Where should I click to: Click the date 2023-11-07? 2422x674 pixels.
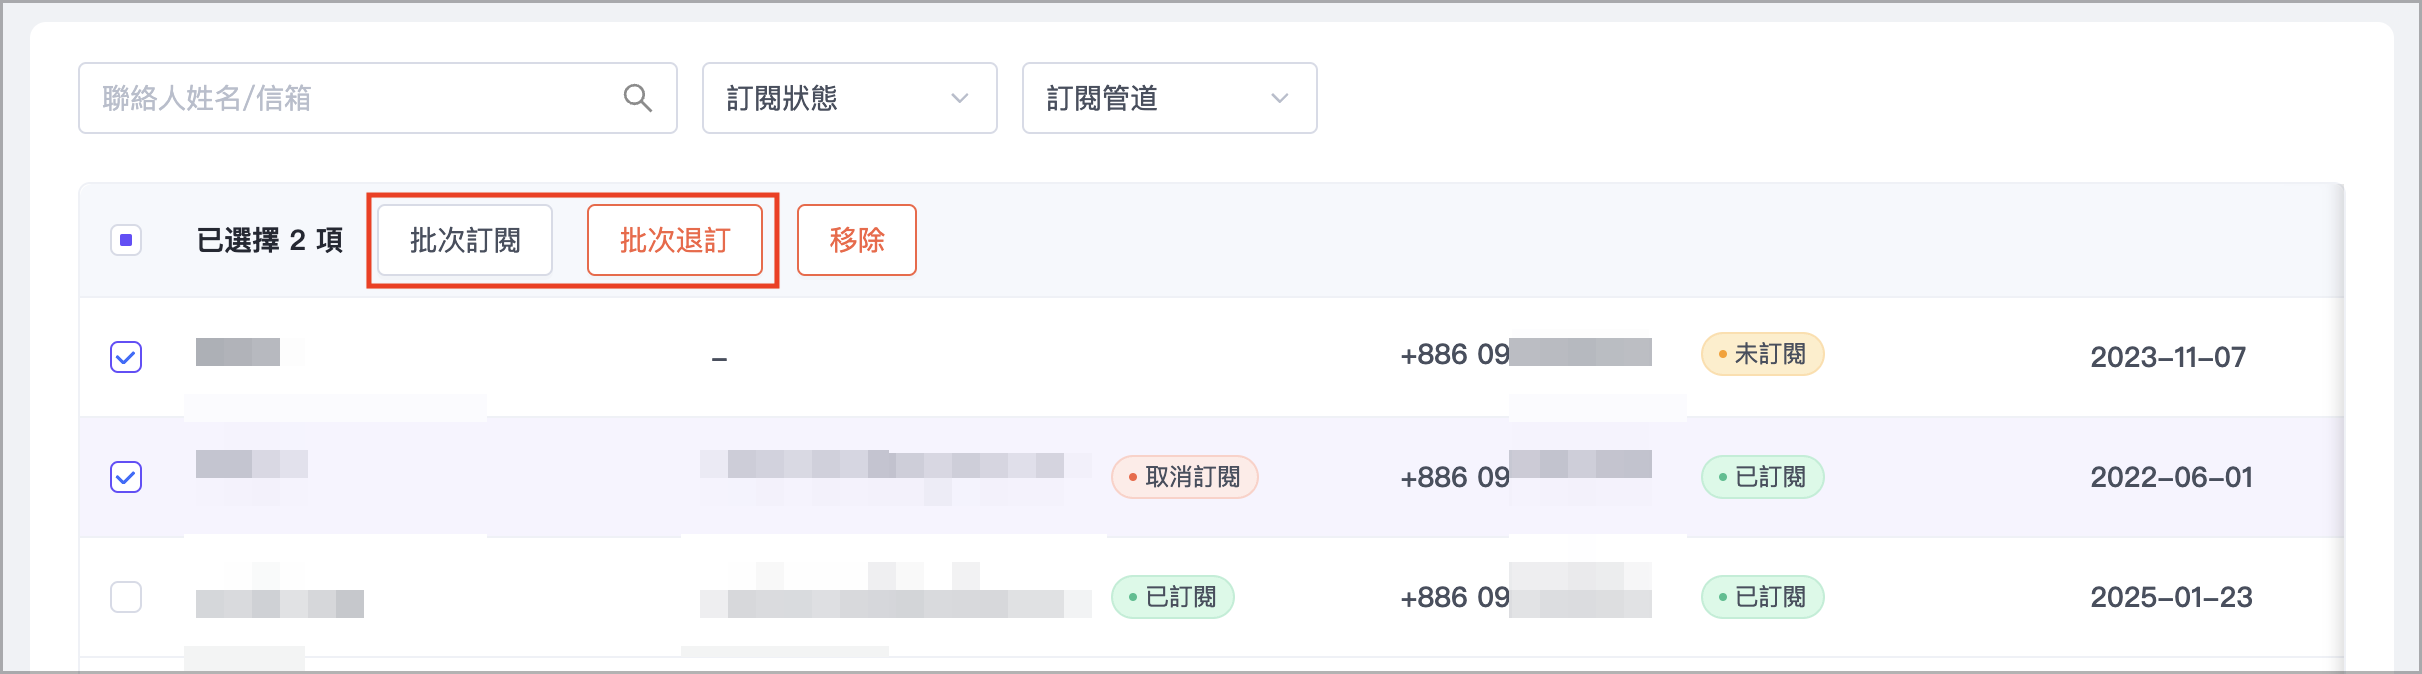2168,357
